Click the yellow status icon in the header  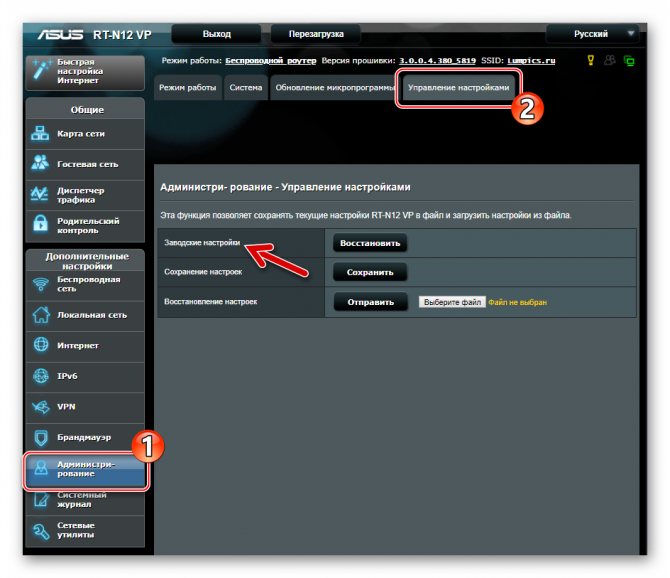coord(591,60)
